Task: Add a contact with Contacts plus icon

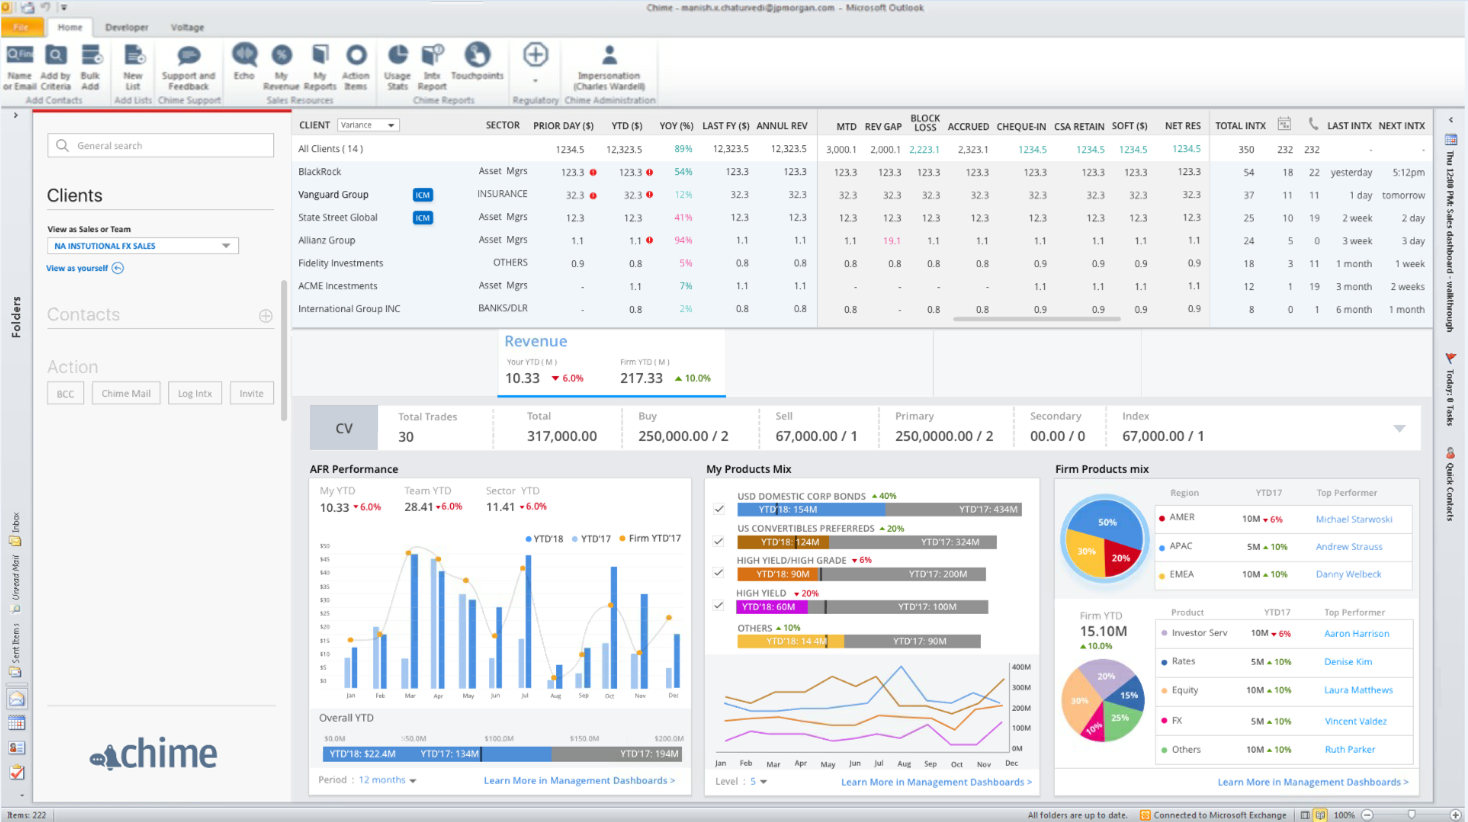Action: coord(266,316)
